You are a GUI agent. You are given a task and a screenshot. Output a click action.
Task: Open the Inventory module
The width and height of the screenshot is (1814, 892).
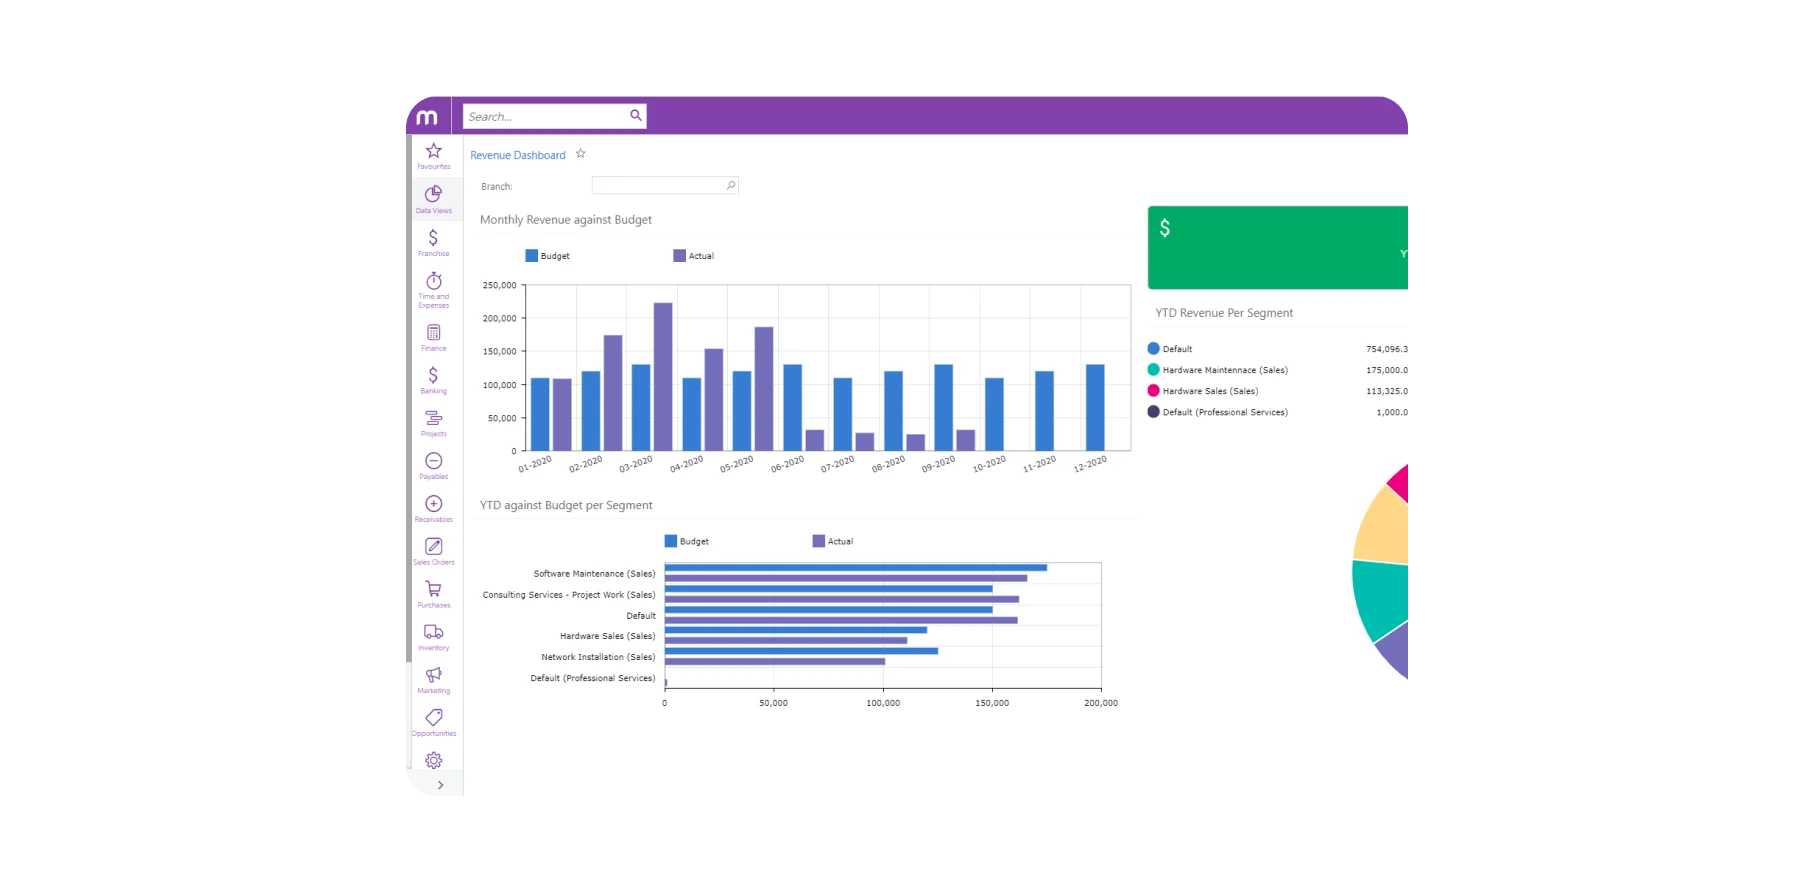click(x=434, y=637)
